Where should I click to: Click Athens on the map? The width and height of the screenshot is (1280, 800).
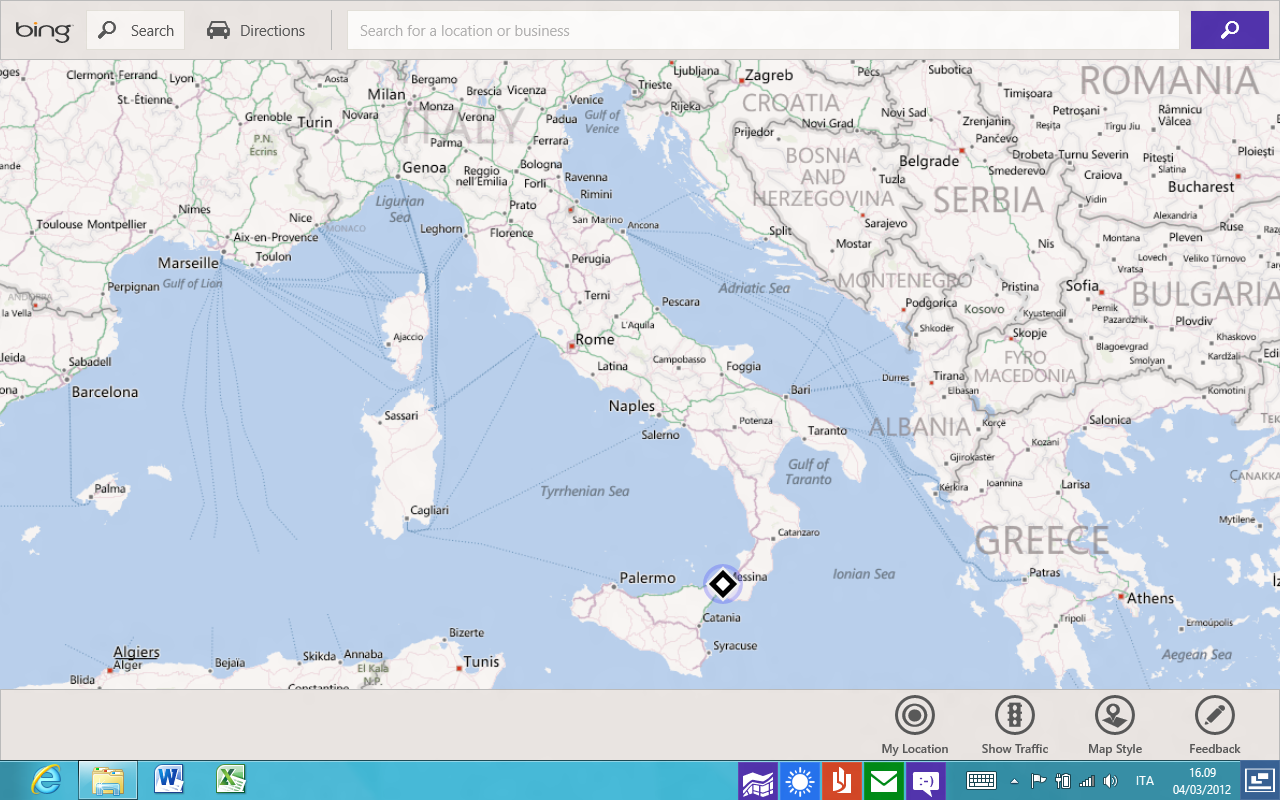(1150, 598)
